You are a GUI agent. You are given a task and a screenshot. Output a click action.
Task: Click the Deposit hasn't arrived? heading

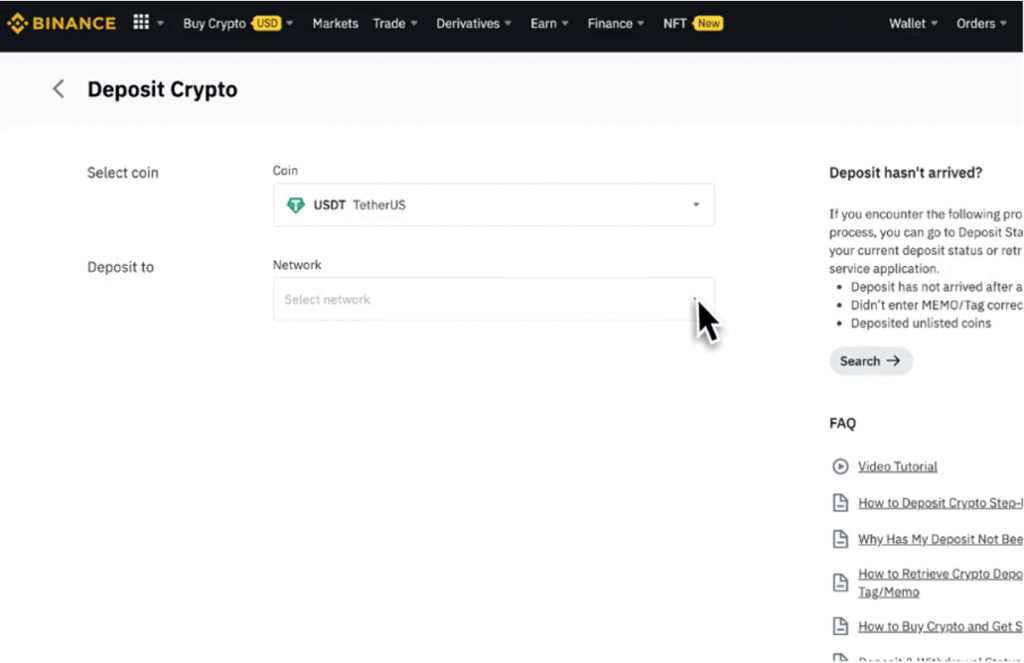pos(906,173)
